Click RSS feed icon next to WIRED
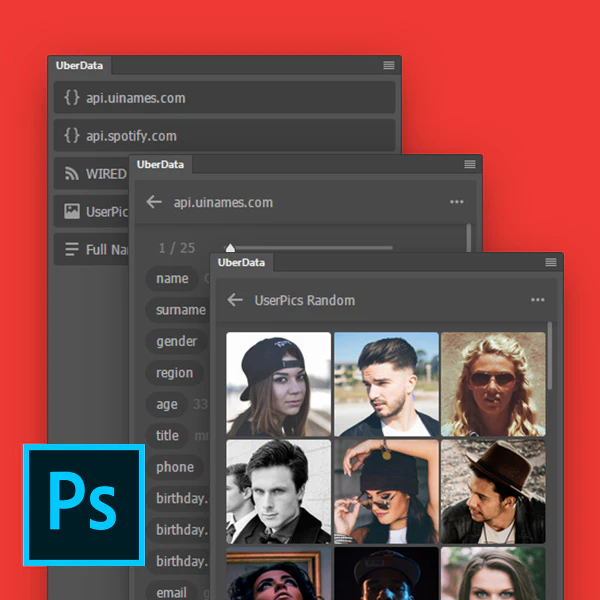The height and width of the screenshot is (600, 600). coord(72,173)
